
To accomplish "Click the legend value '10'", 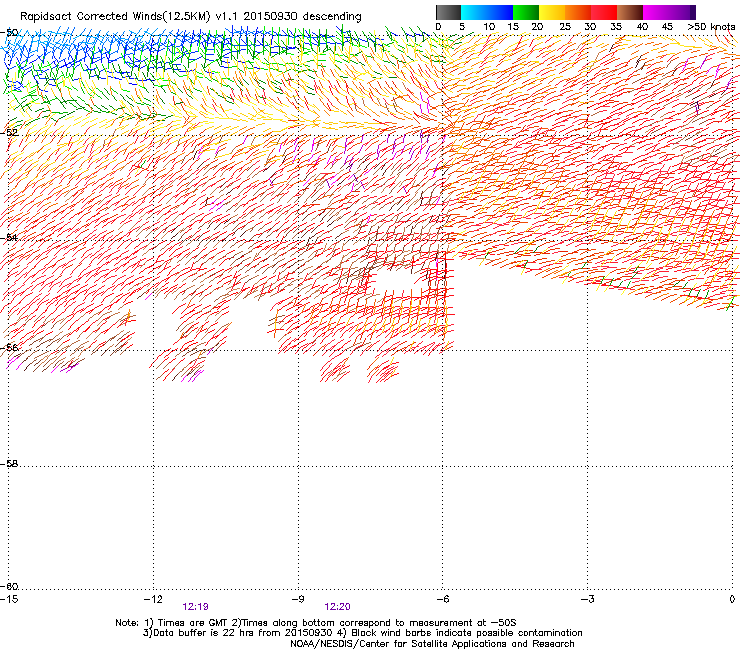I will click(489, 27).
